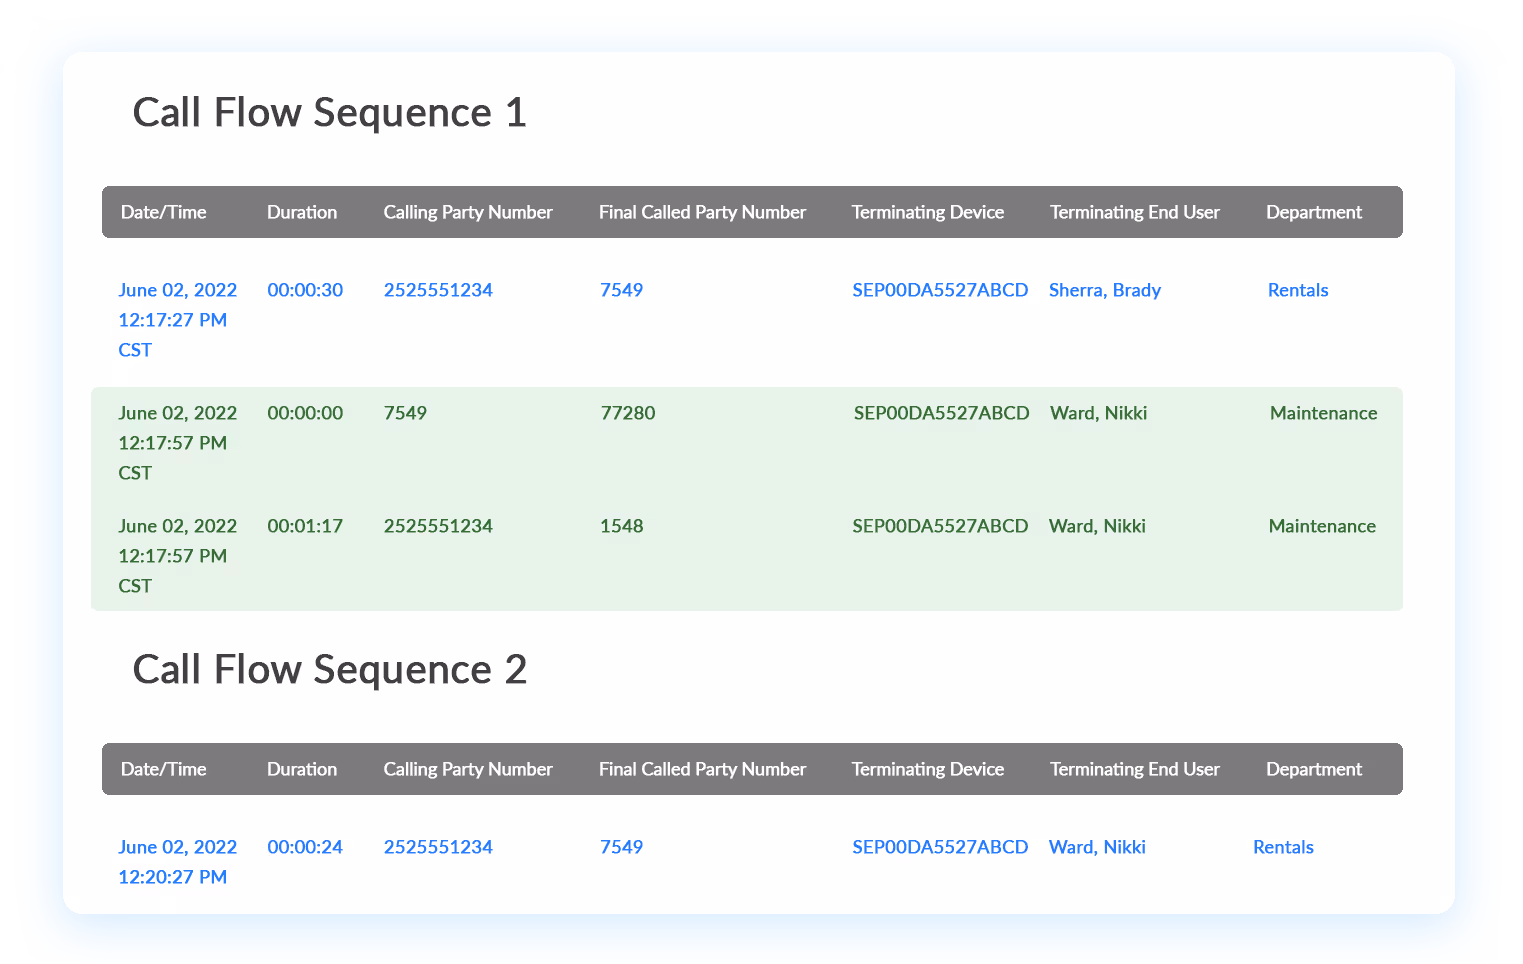Click Calling Party Number header in Sequence 2 table
The image size is (1523, 964).
[468, 769]
